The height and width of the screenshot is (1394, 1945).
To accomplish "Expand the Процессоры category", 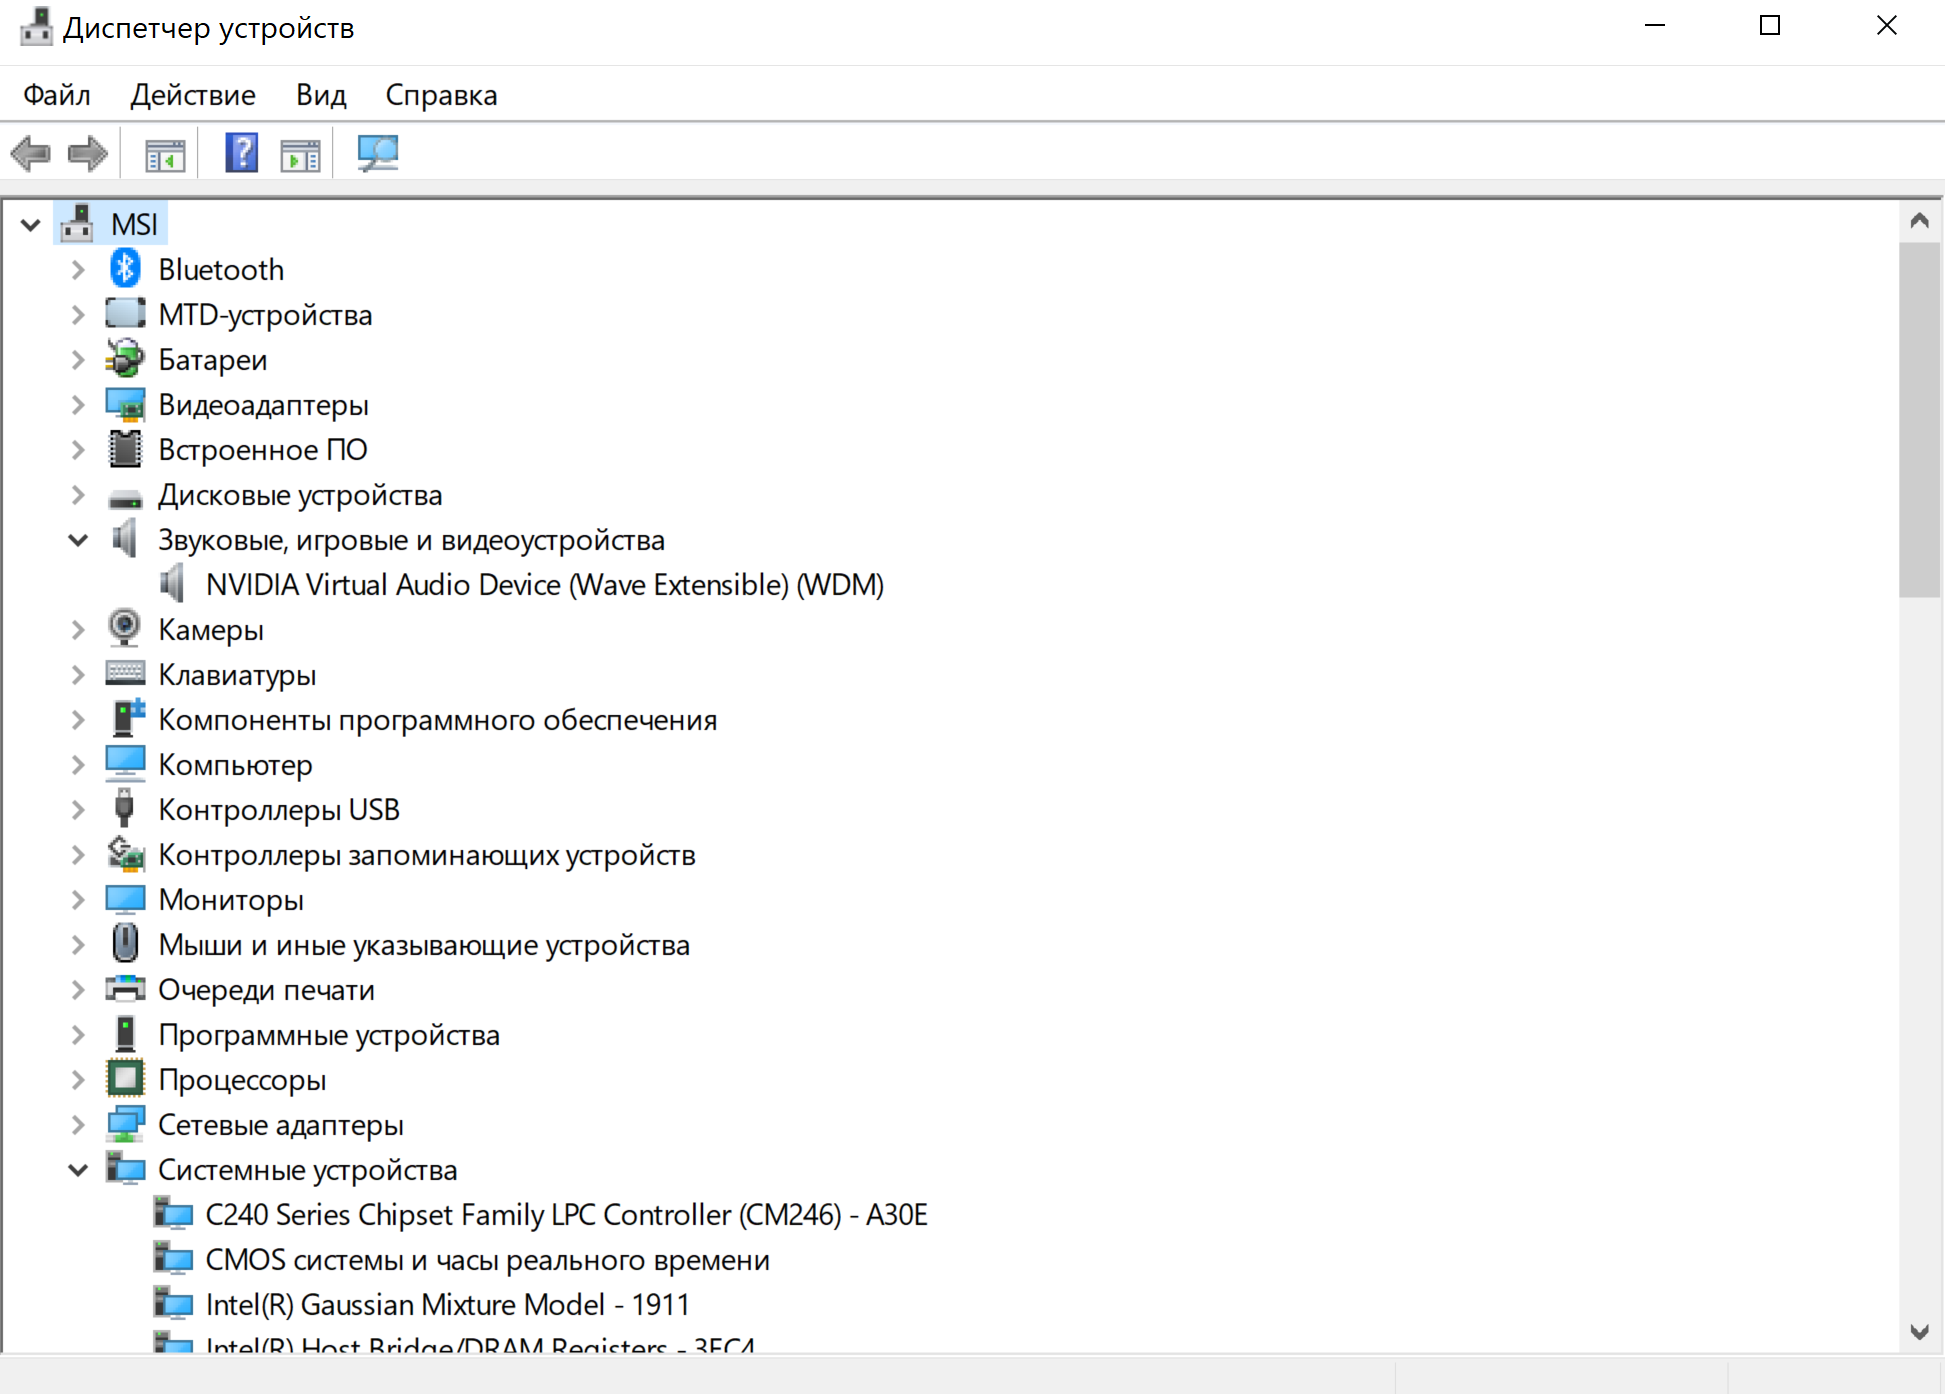I will point(79,1080).
